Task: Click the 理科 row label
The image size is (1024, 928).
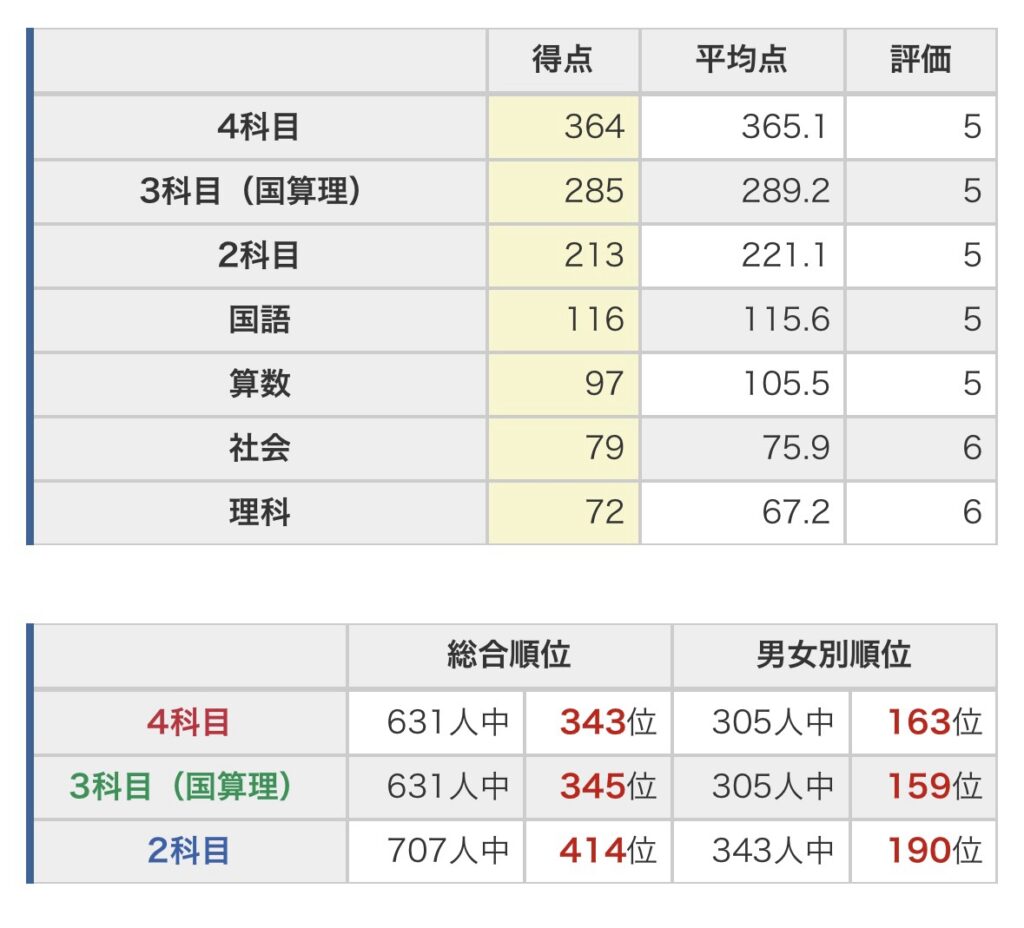Action: tap(259, 512)
